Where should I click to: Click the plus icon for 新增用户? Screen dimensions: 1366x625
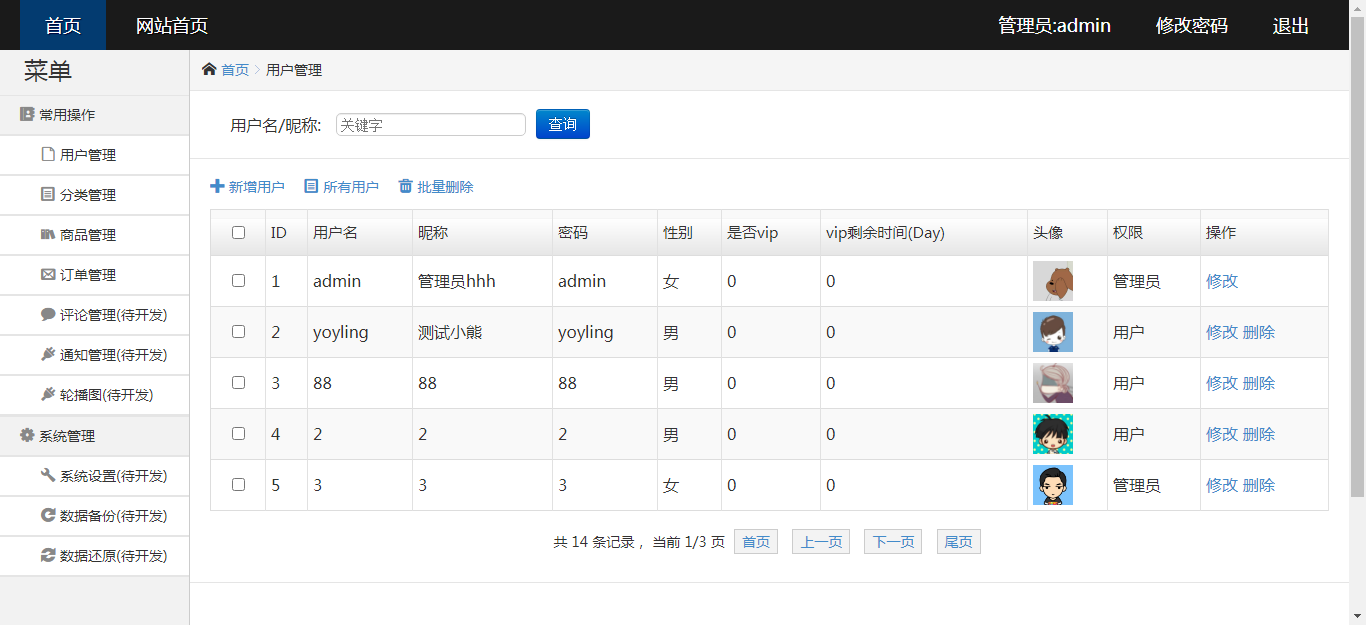point(217,186)
